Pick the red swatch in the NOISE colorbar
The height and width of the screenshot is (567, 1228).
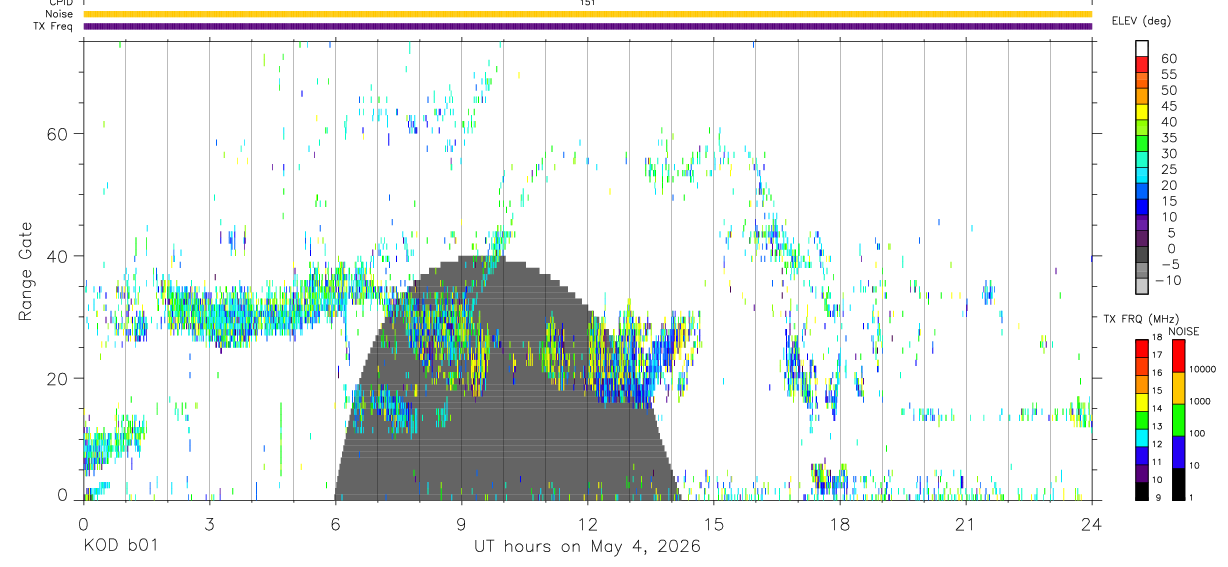1178,356
